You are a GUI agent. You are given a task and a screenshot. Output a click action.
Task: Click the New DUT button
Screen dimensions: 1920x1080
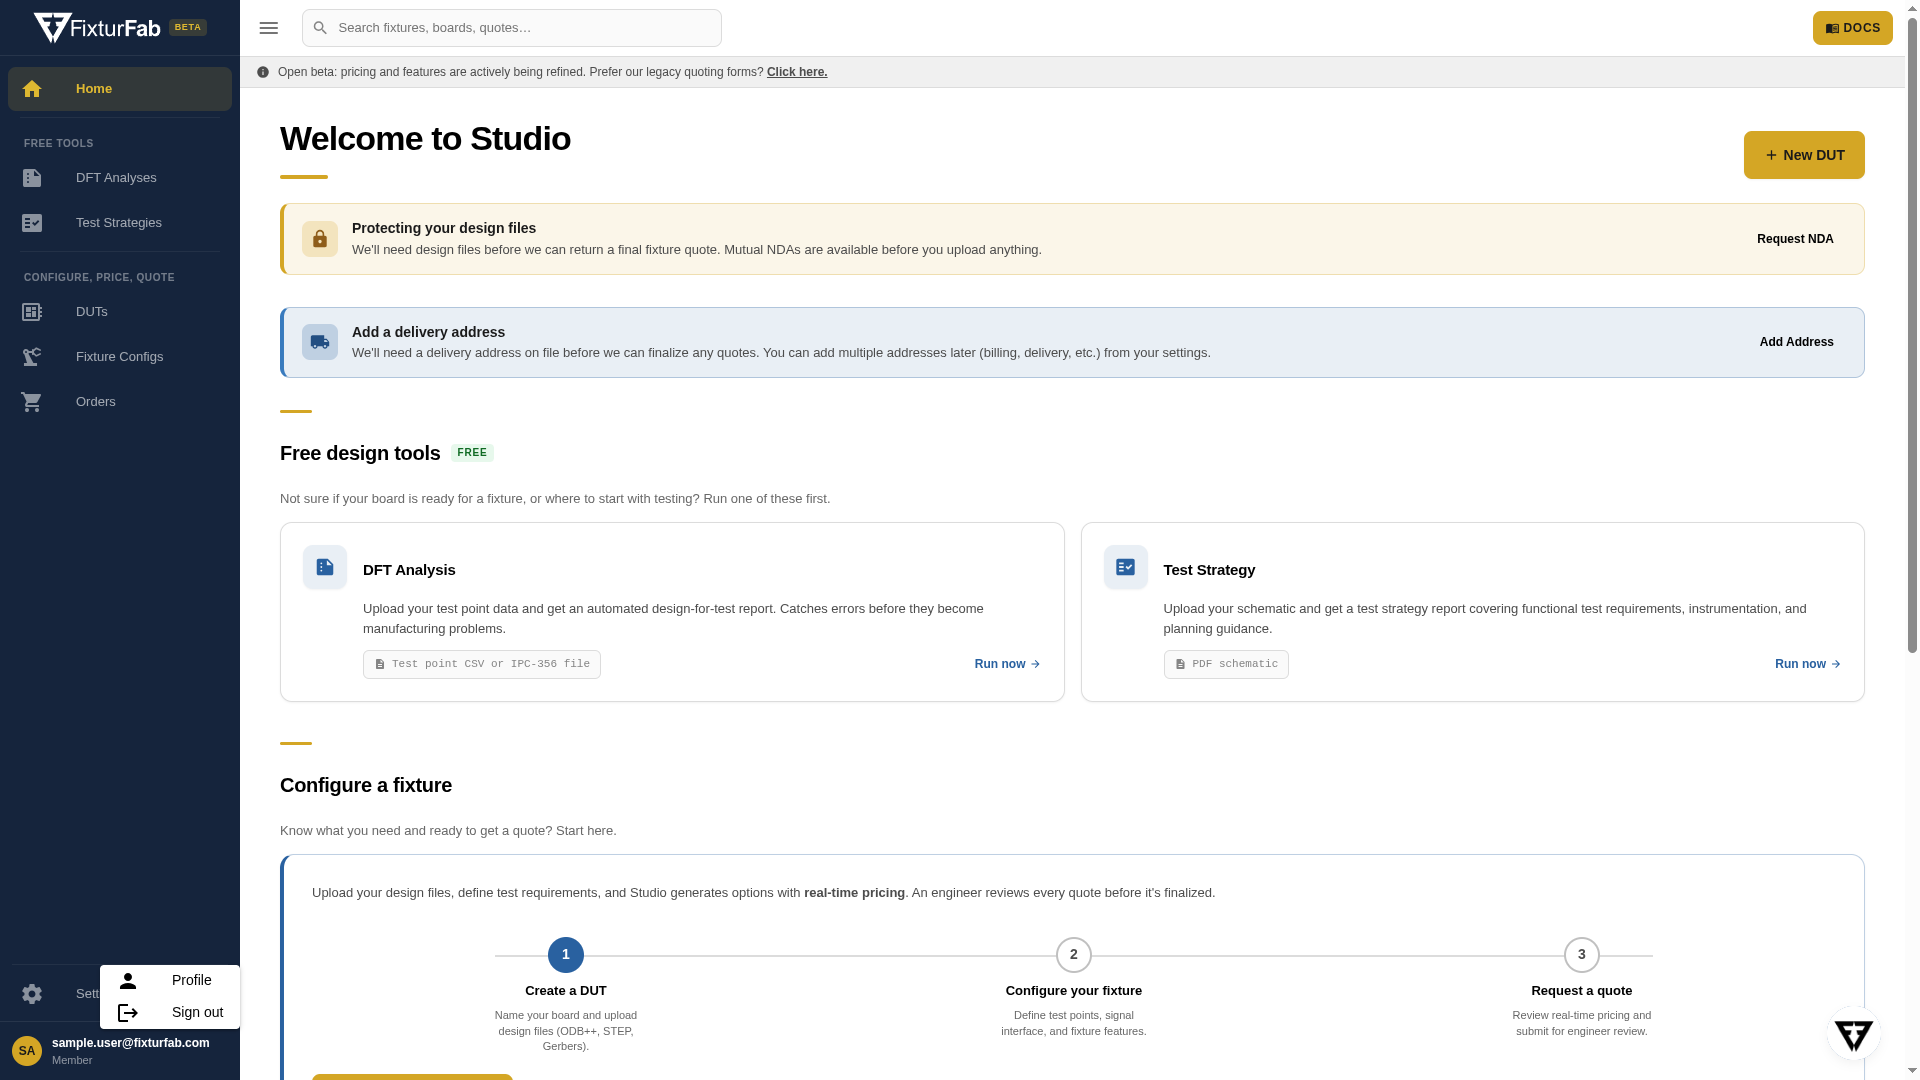point(1804,155)
